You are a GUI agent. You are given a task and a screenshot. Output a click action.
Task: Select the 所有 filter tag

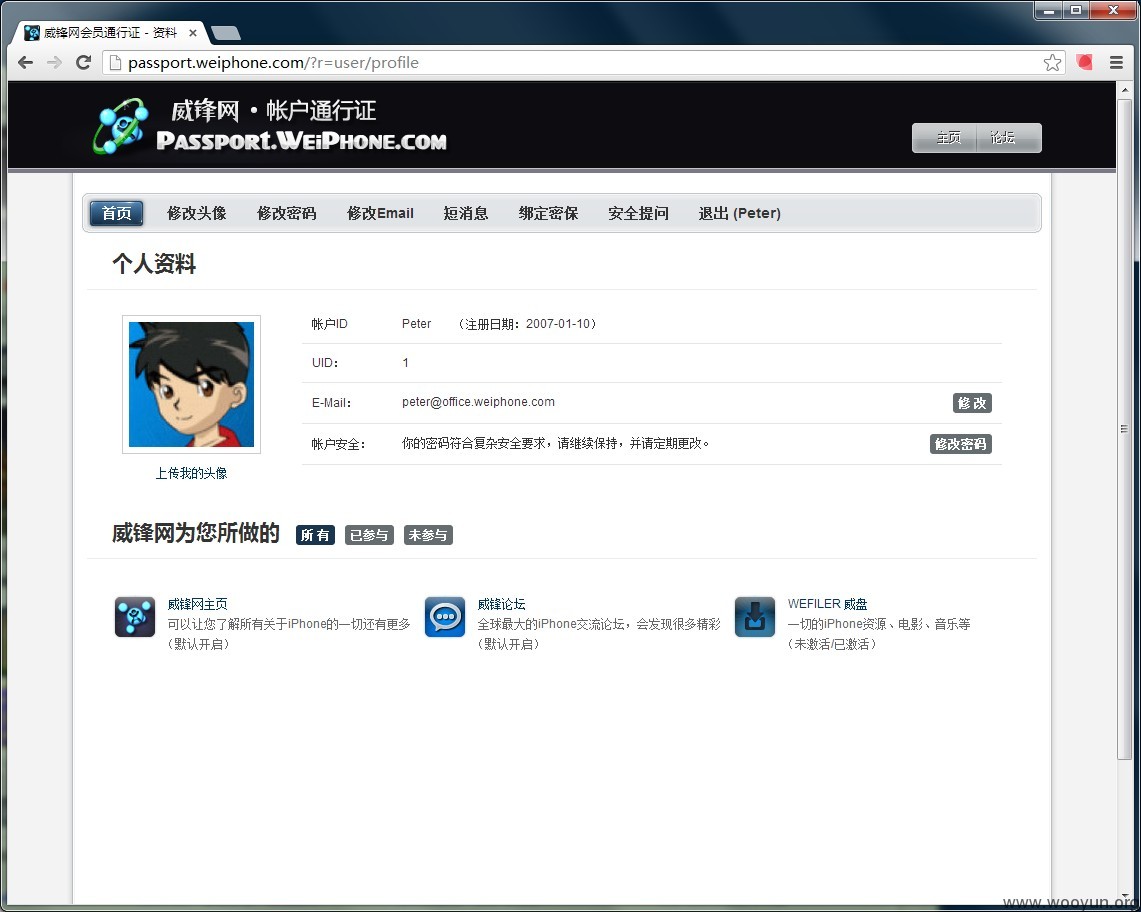point(315,535)
